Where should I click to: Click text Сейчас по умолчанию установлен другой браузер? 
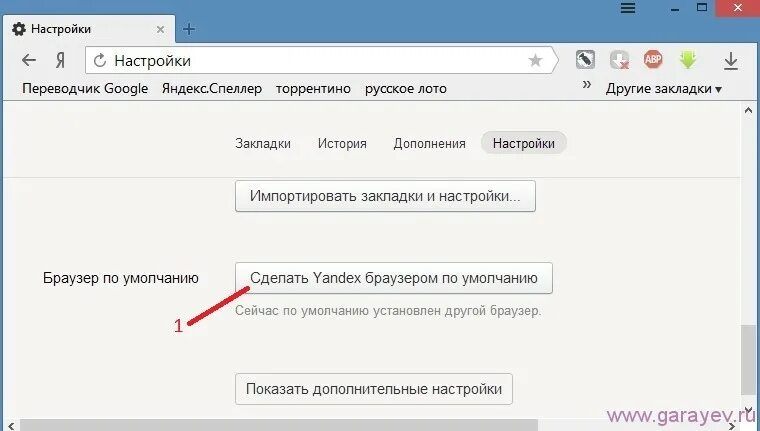point(388,310)
